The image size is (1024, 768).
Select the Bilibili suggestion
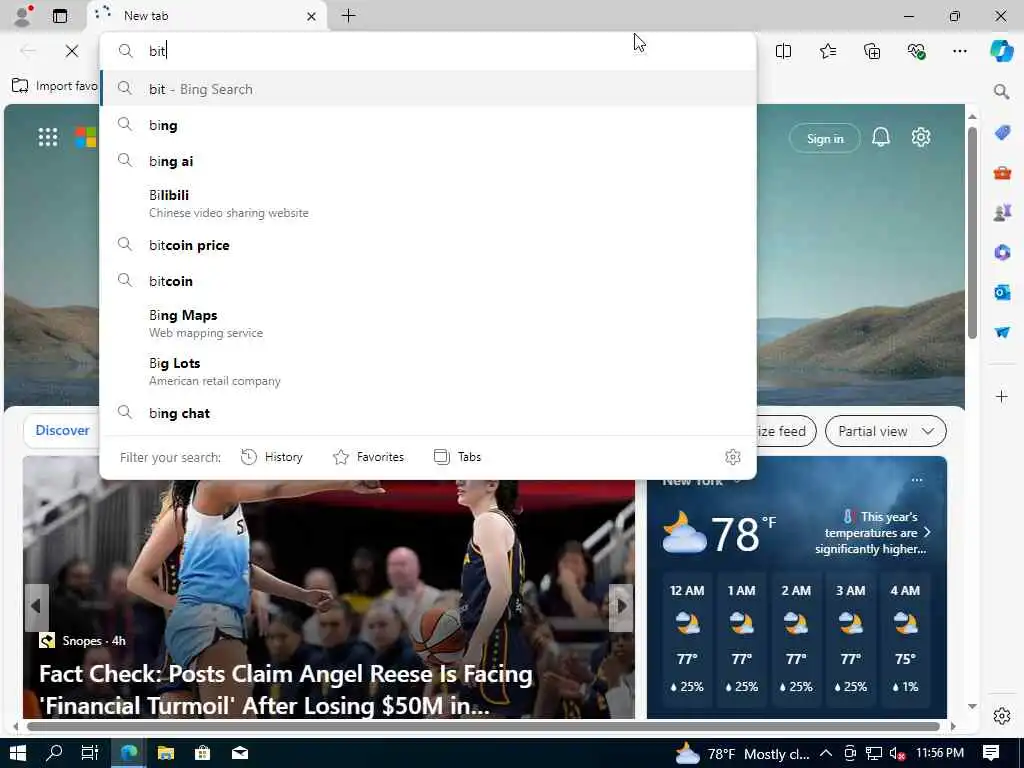(x=428, y=203)
